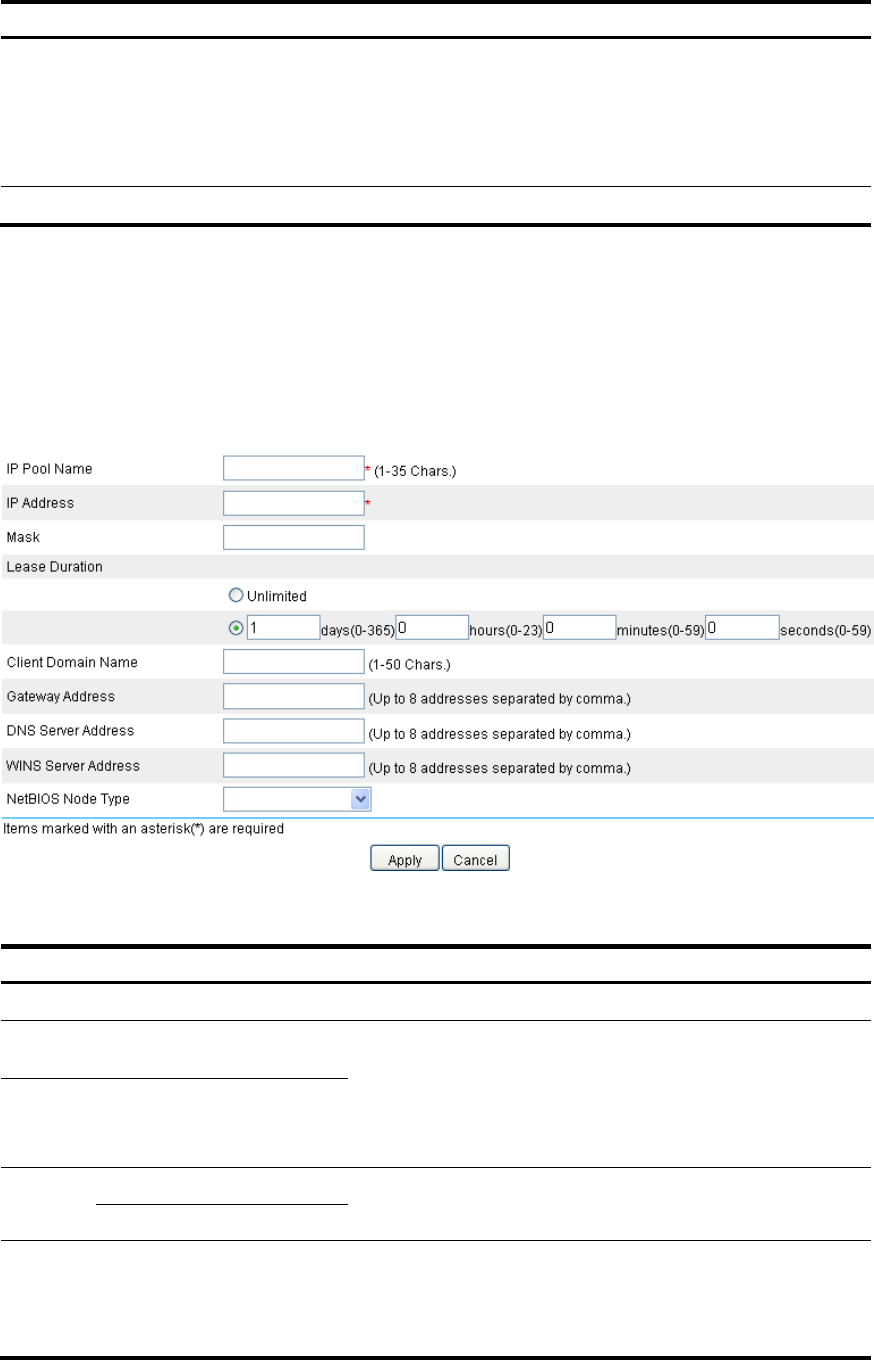Click the Cancel button

tap(476, 859)
